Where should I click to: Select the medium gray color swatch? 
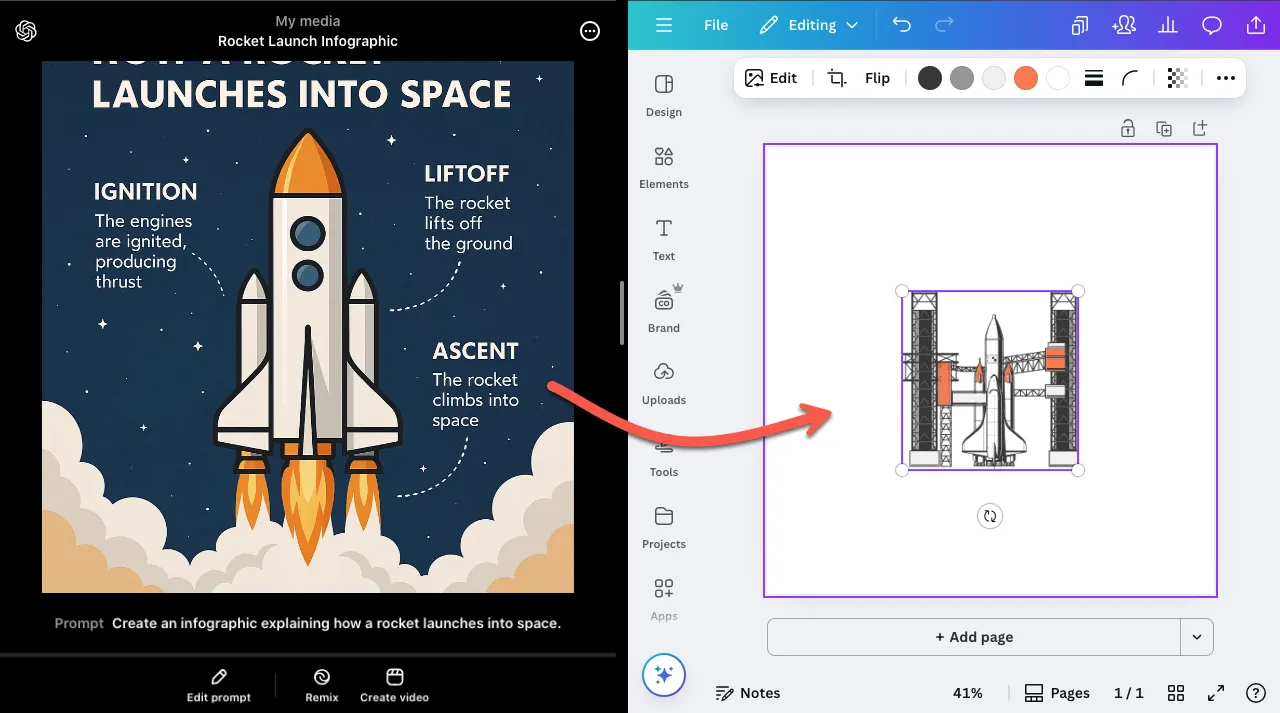pyautogui.click(x=962, y=78)
